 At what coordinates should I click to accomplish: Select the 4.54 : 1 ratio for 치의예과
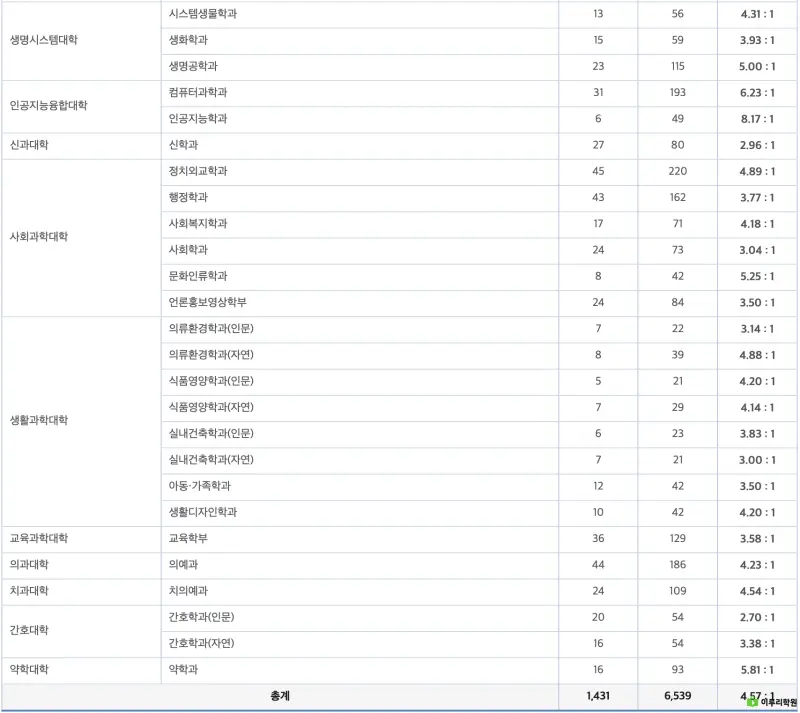coord(757,592)
